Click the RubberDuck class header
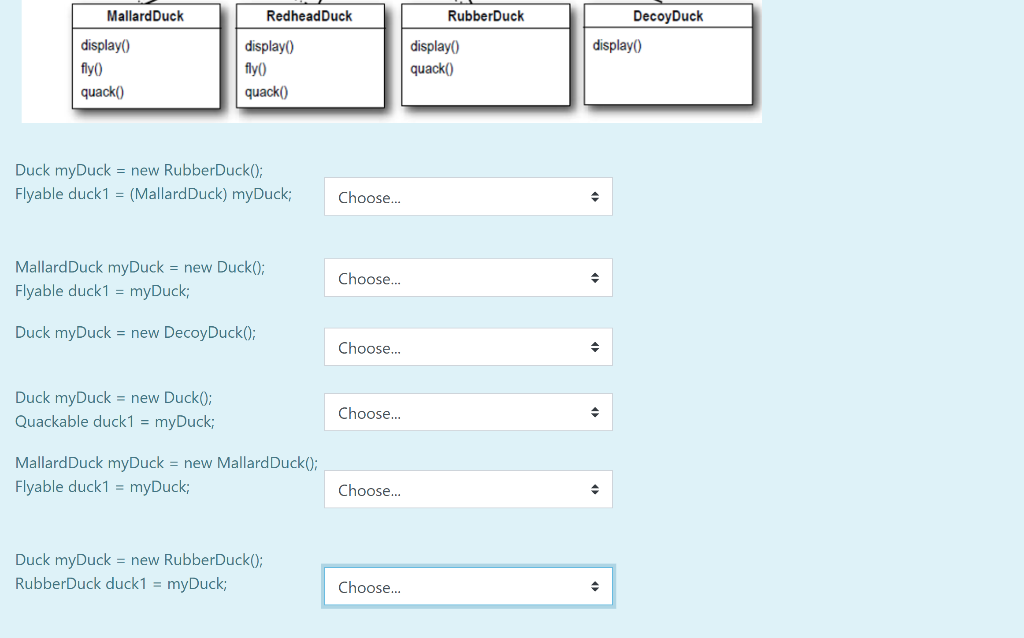Image resolution: width=1024 pixels, height=638 pixels. [485, 16]
